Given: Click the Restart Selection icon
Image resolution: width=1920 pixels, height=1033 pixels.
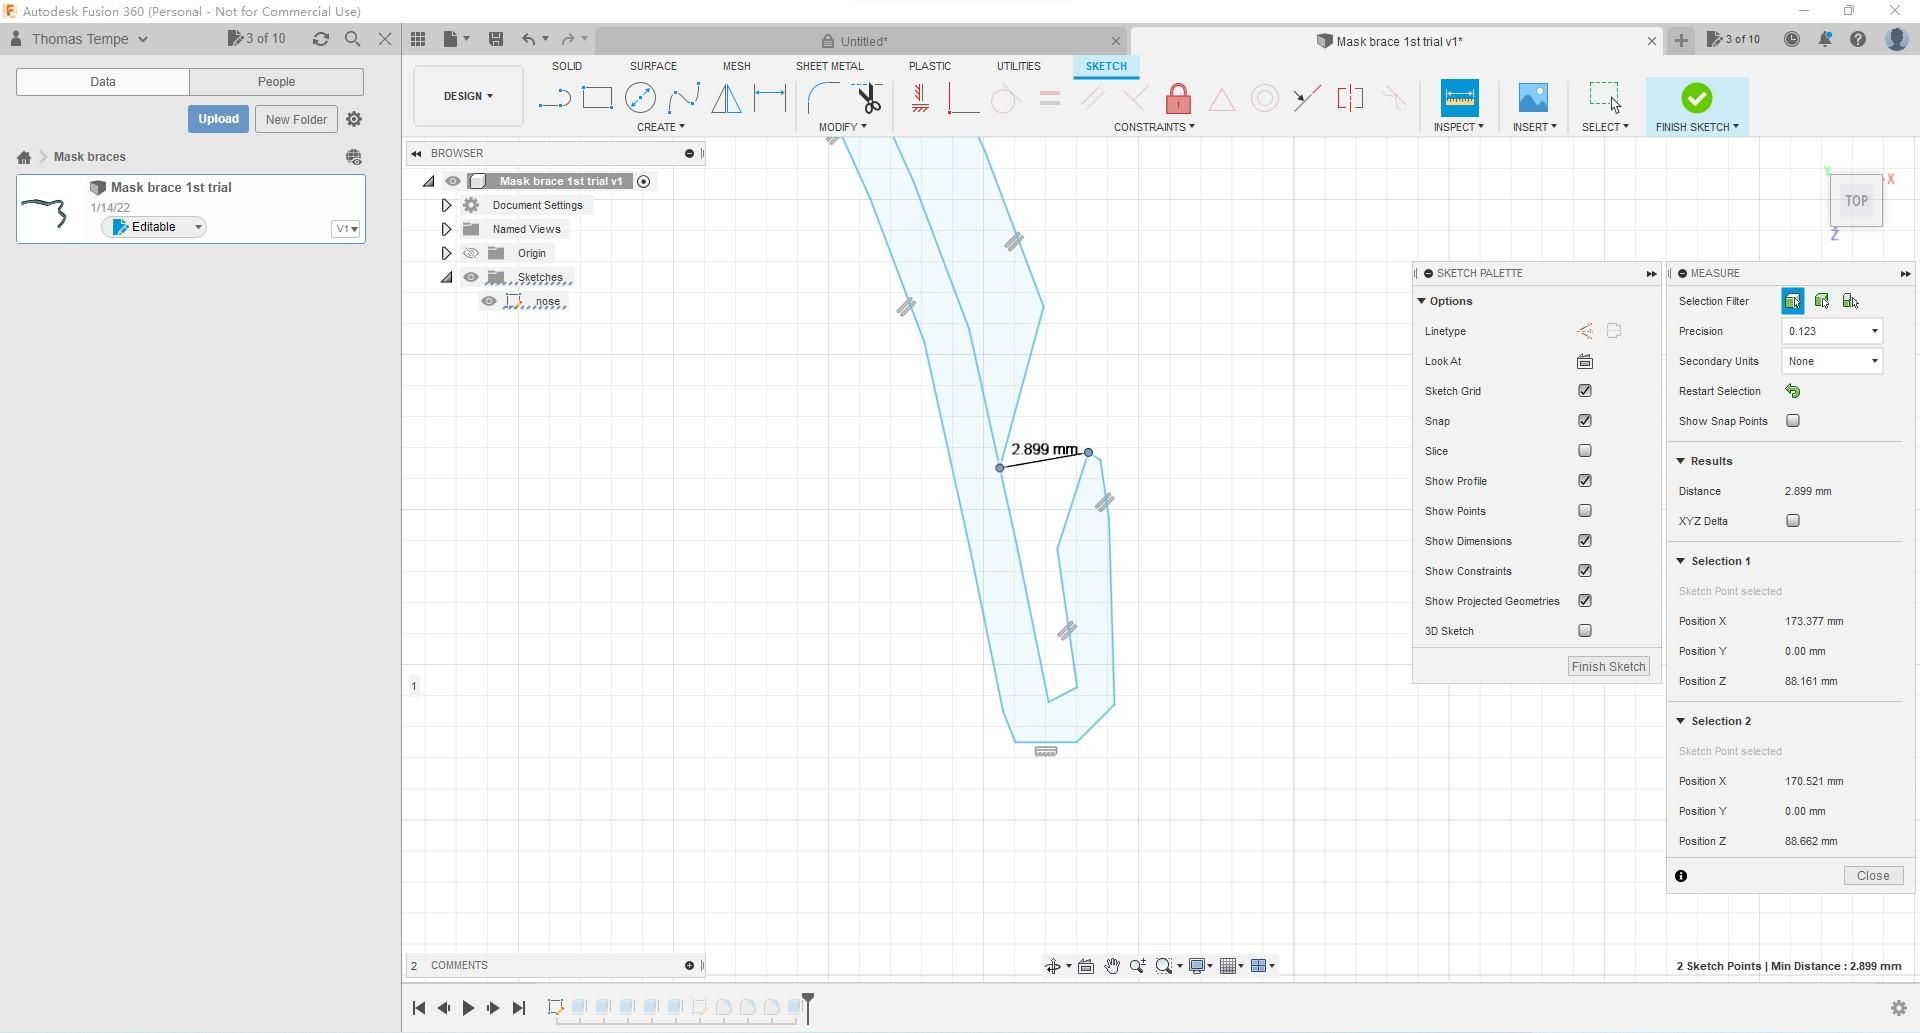Looking at the screenshot, I should 1793,391.
